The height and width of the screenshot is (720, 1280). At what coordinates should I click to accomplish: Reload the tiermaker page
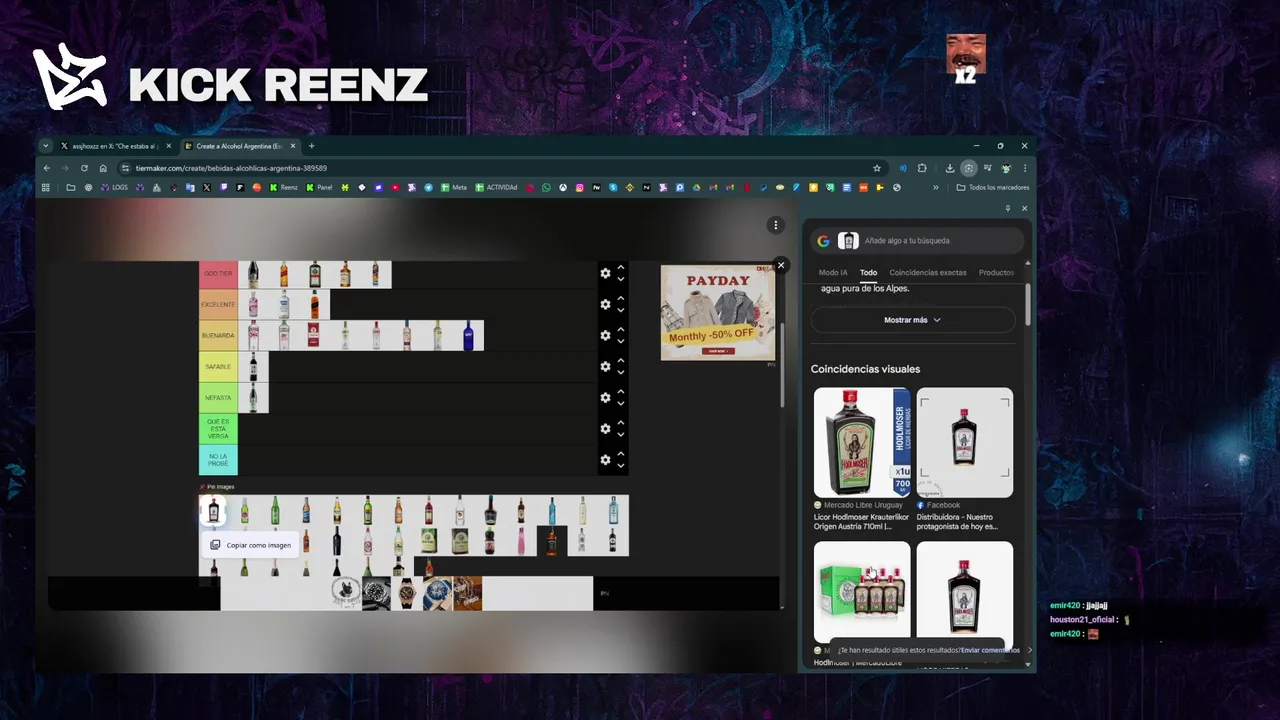click(84, 168)
